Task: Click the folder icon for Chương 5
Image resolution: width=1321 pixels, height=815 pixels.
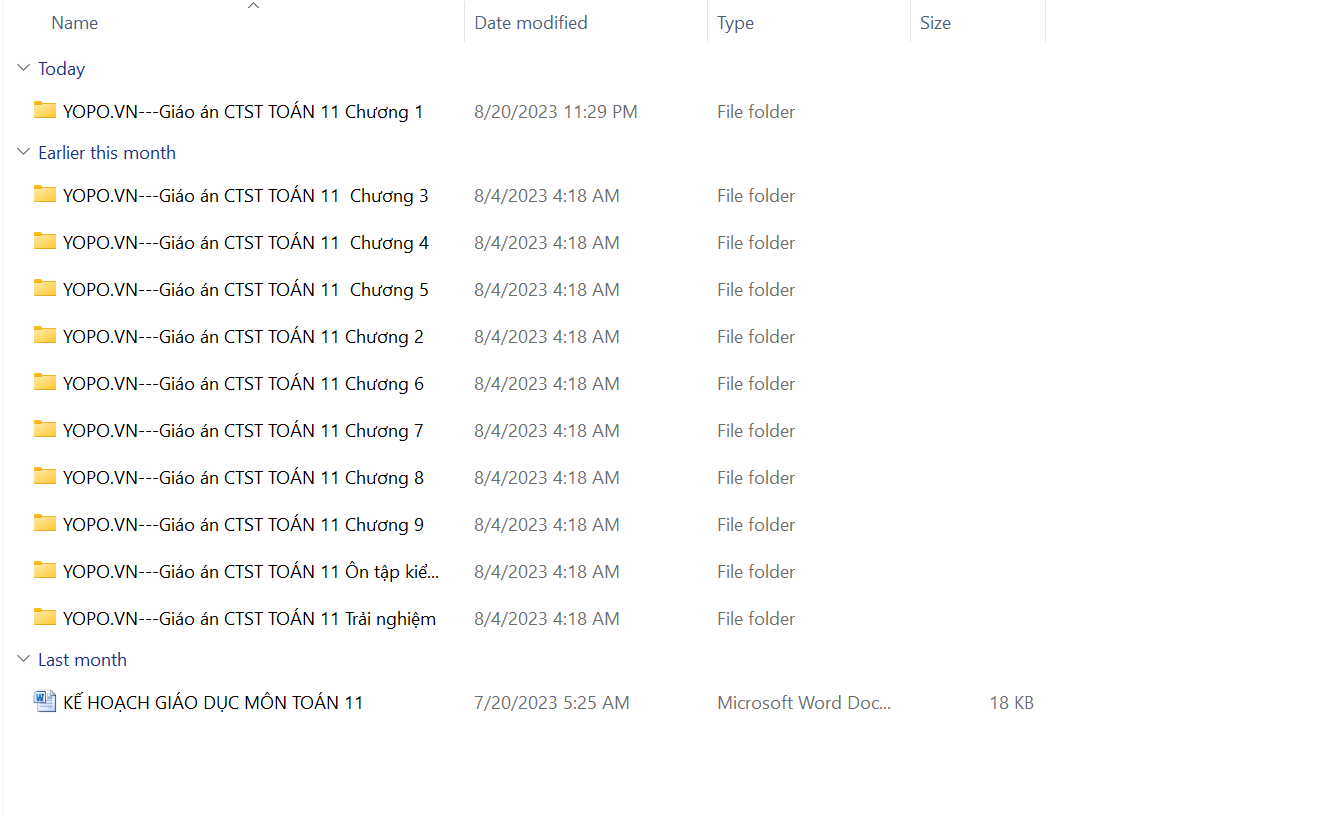Action: (x=44, y=289)
